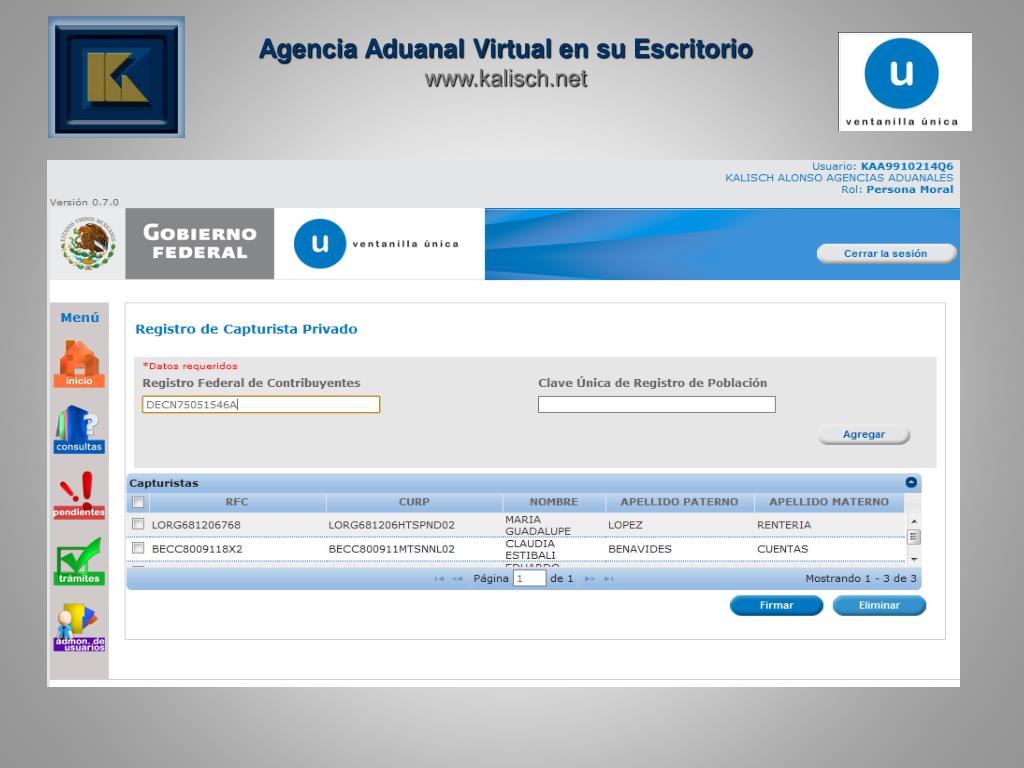Collapse the Capturistas panel with the round arrow
1024x768 pixels.
pos(911,483)
